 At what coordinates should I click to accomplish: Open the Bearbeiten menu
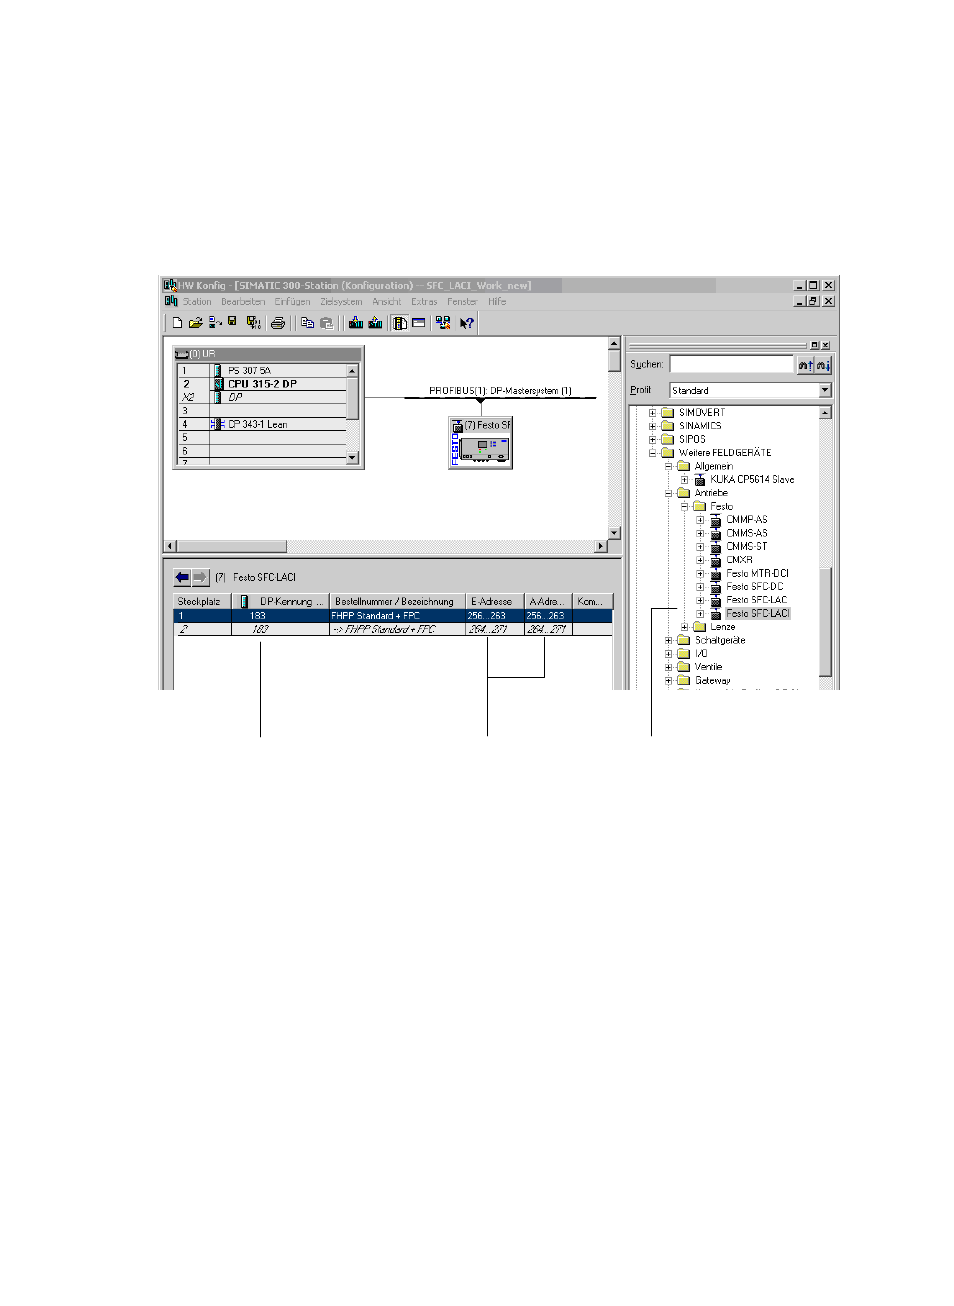coord(243,301)
